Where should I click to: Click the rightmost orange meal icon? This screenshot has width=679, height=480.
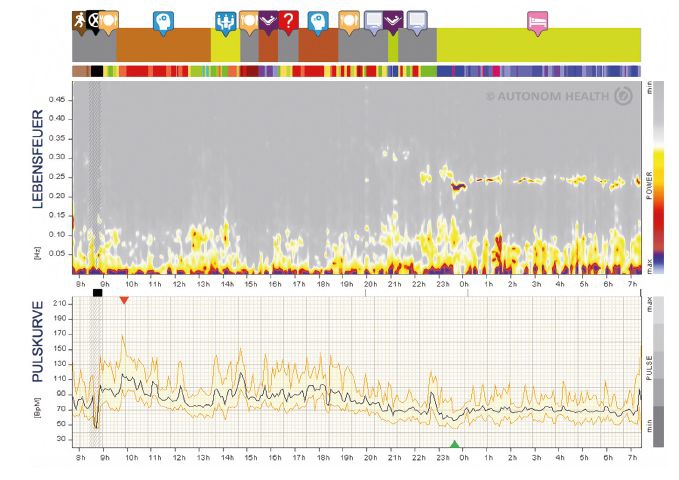coord(349,19)
